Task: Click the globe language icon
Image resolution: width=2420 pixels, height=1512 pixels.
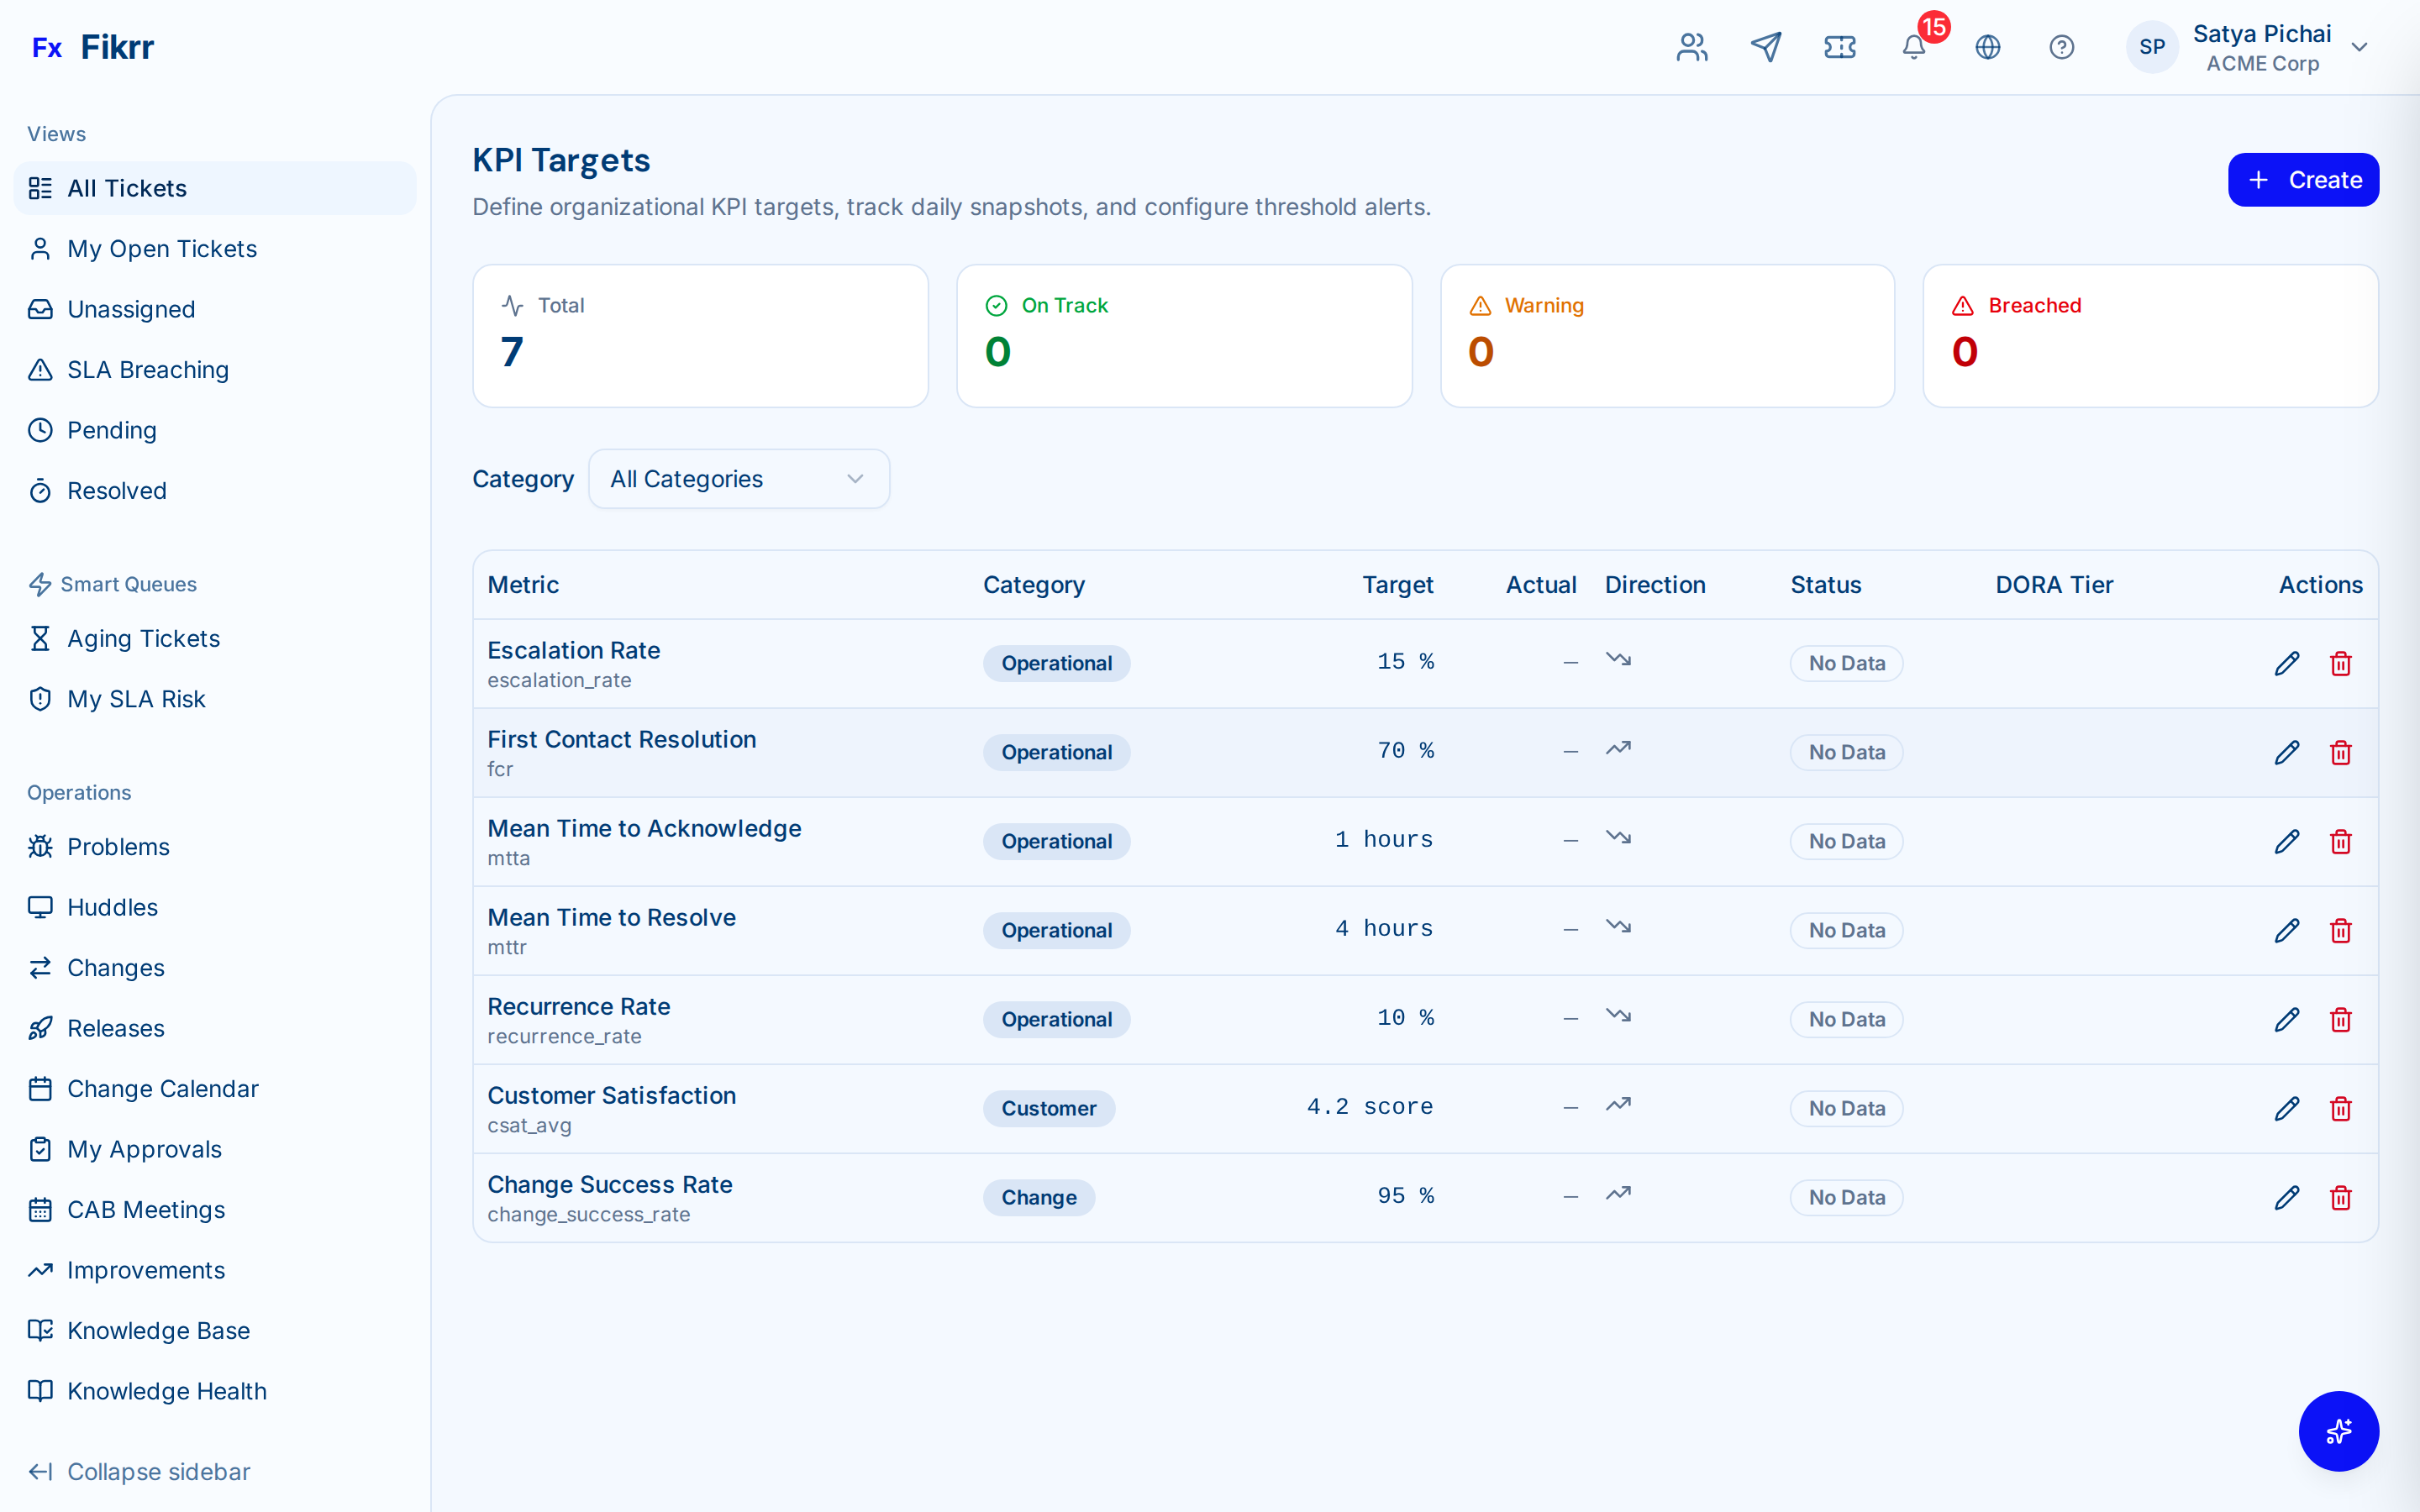Action: 1988,46
